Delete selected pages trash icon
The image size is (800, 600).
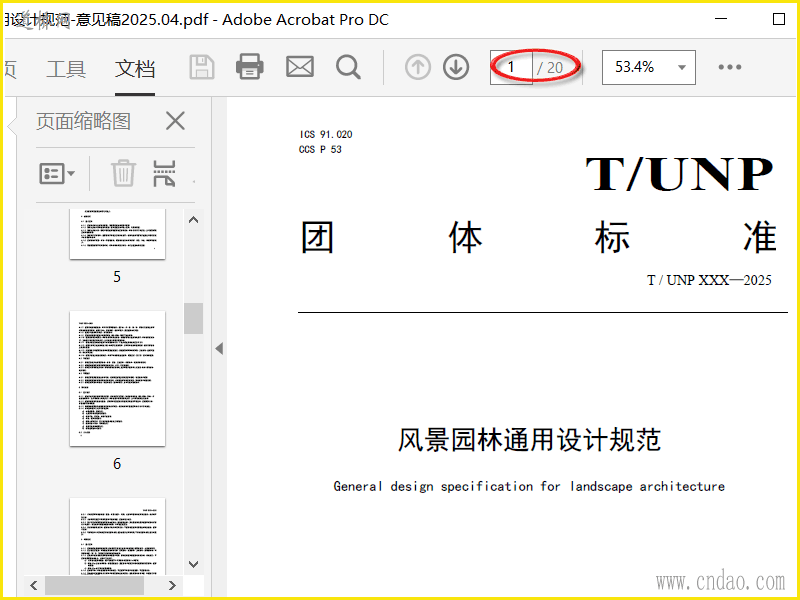(x=123, y=173)
